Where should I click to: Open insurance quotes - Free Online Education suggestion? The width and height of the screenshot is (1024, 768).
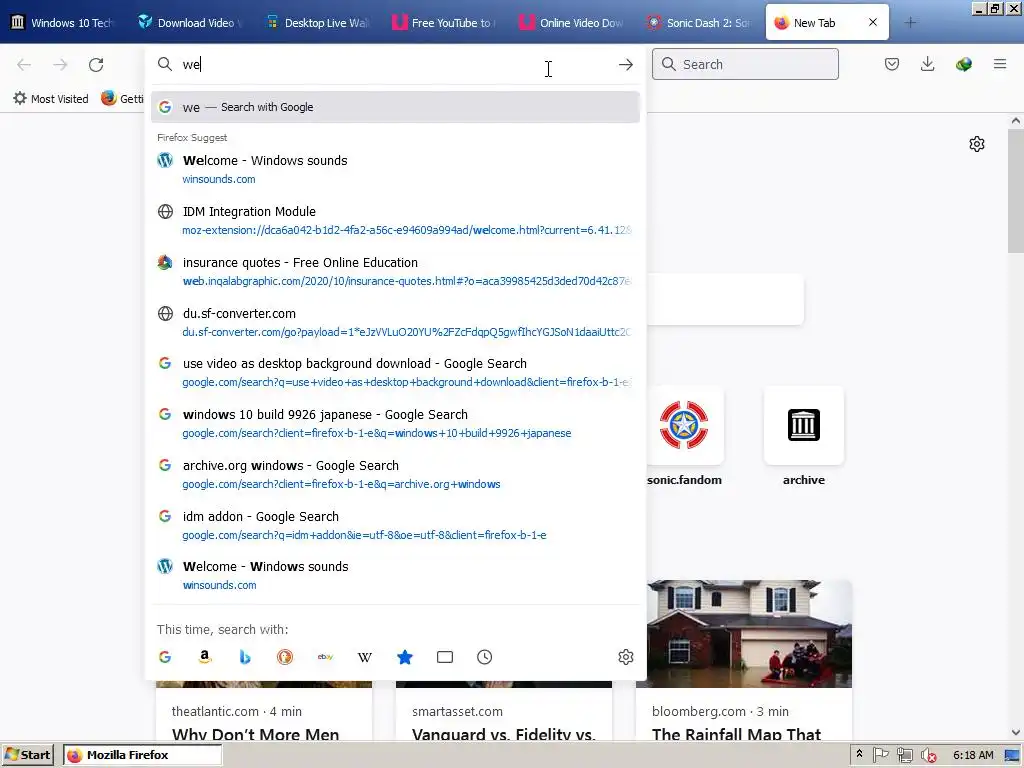point(395,271)
